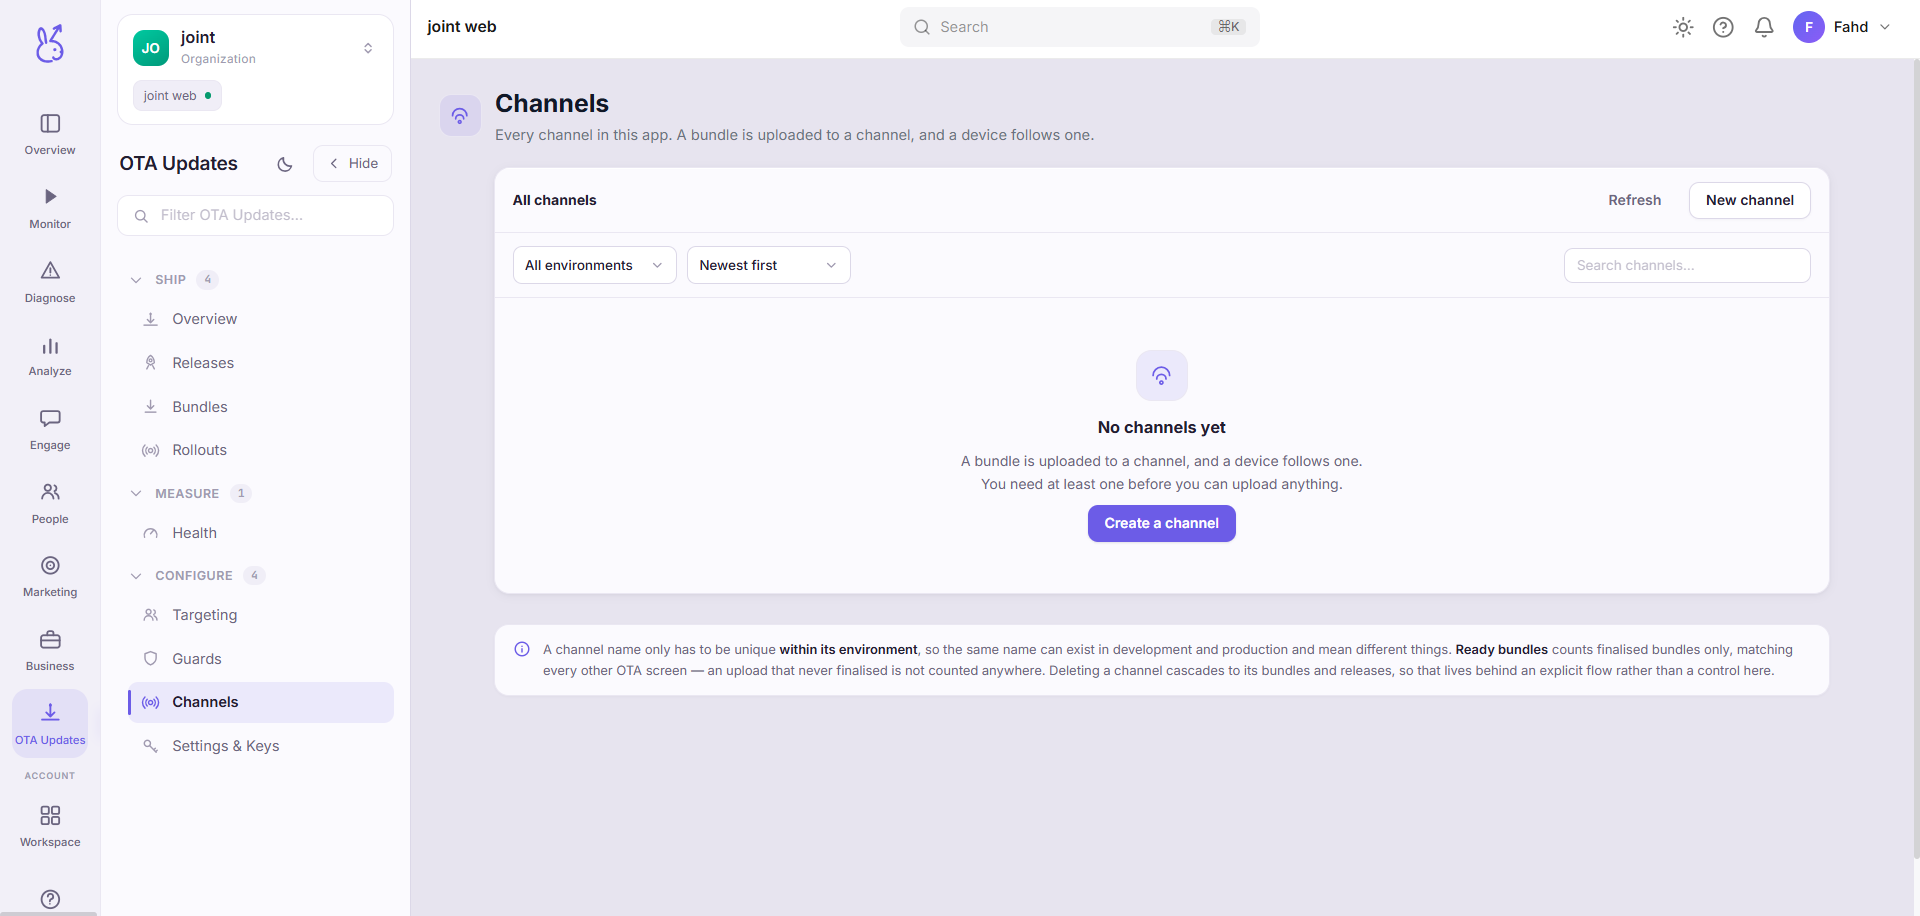Select Channels menu item
The height and width of the screenshot is (916, 1920).
(260, 702)
